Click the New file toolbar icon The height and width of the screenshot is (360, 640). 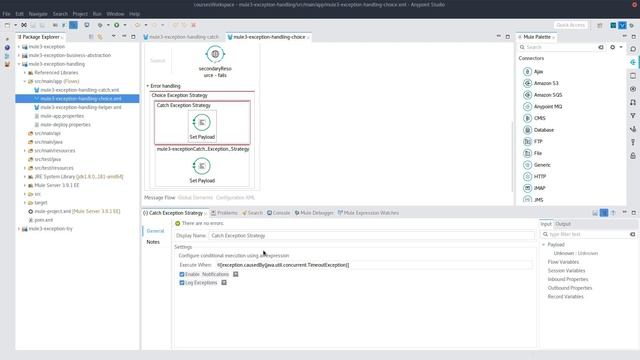(7, 25)
